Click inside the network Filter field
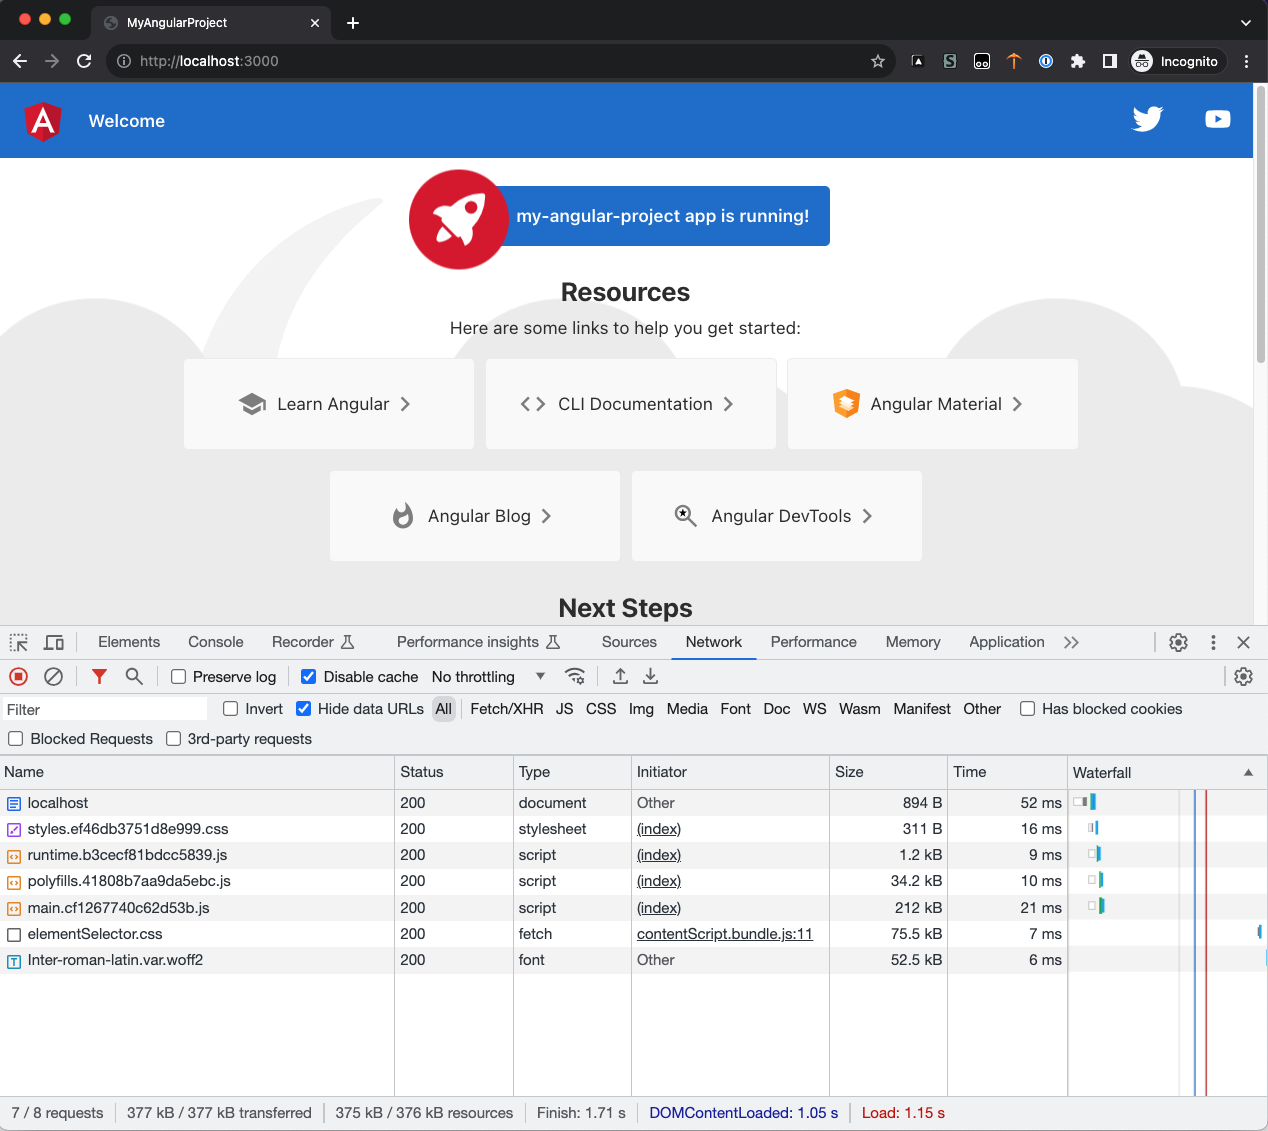 point(100,708)
